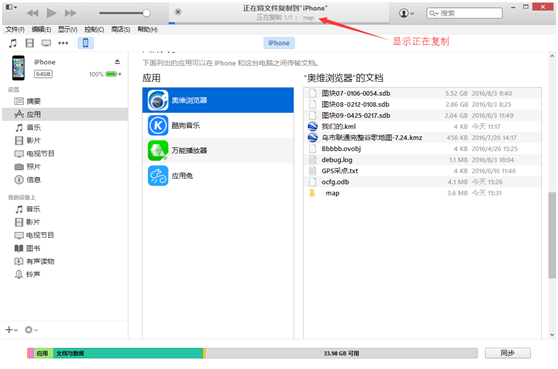Eject the iPhone device
Screen dimensions: 558x369
[x=117, y=62]
